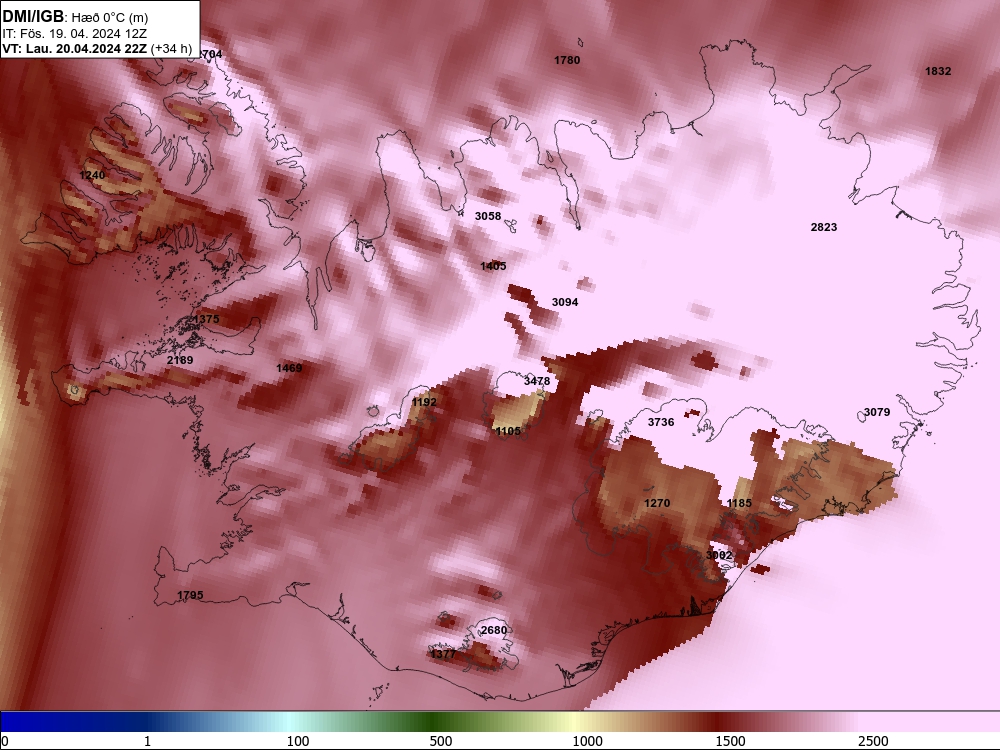The image size is (1000, 750).
Task: Click the map value 1795
Action: (190, 596)
